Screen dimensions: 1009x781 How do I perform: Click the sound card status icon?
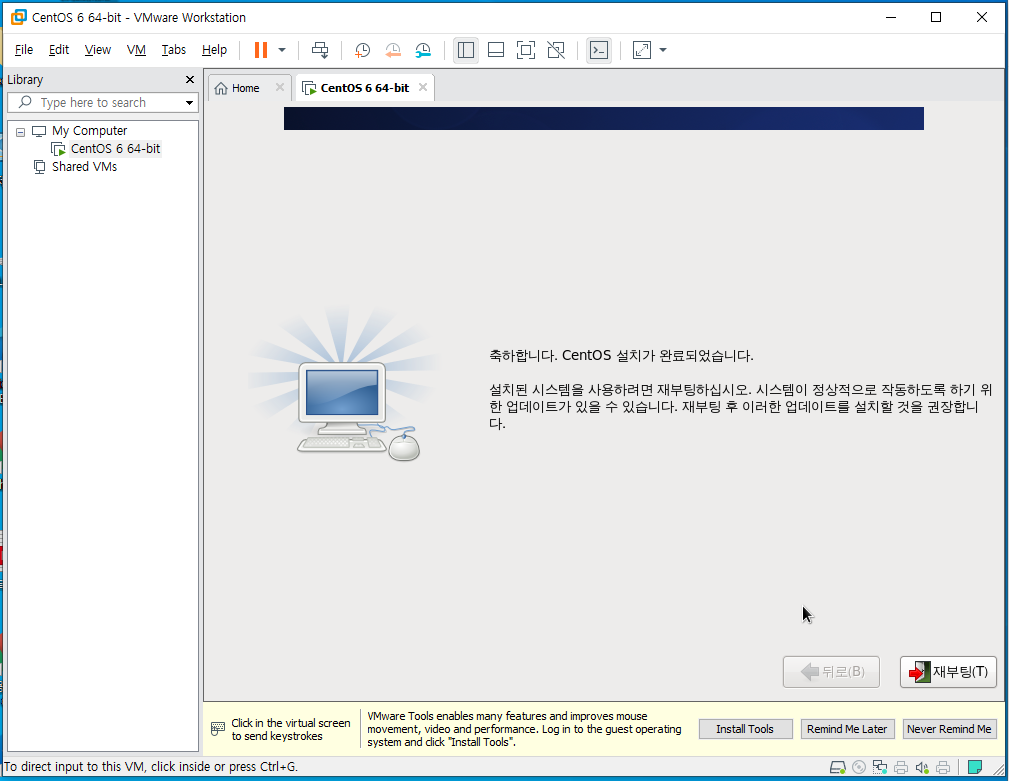coord(922,767)
